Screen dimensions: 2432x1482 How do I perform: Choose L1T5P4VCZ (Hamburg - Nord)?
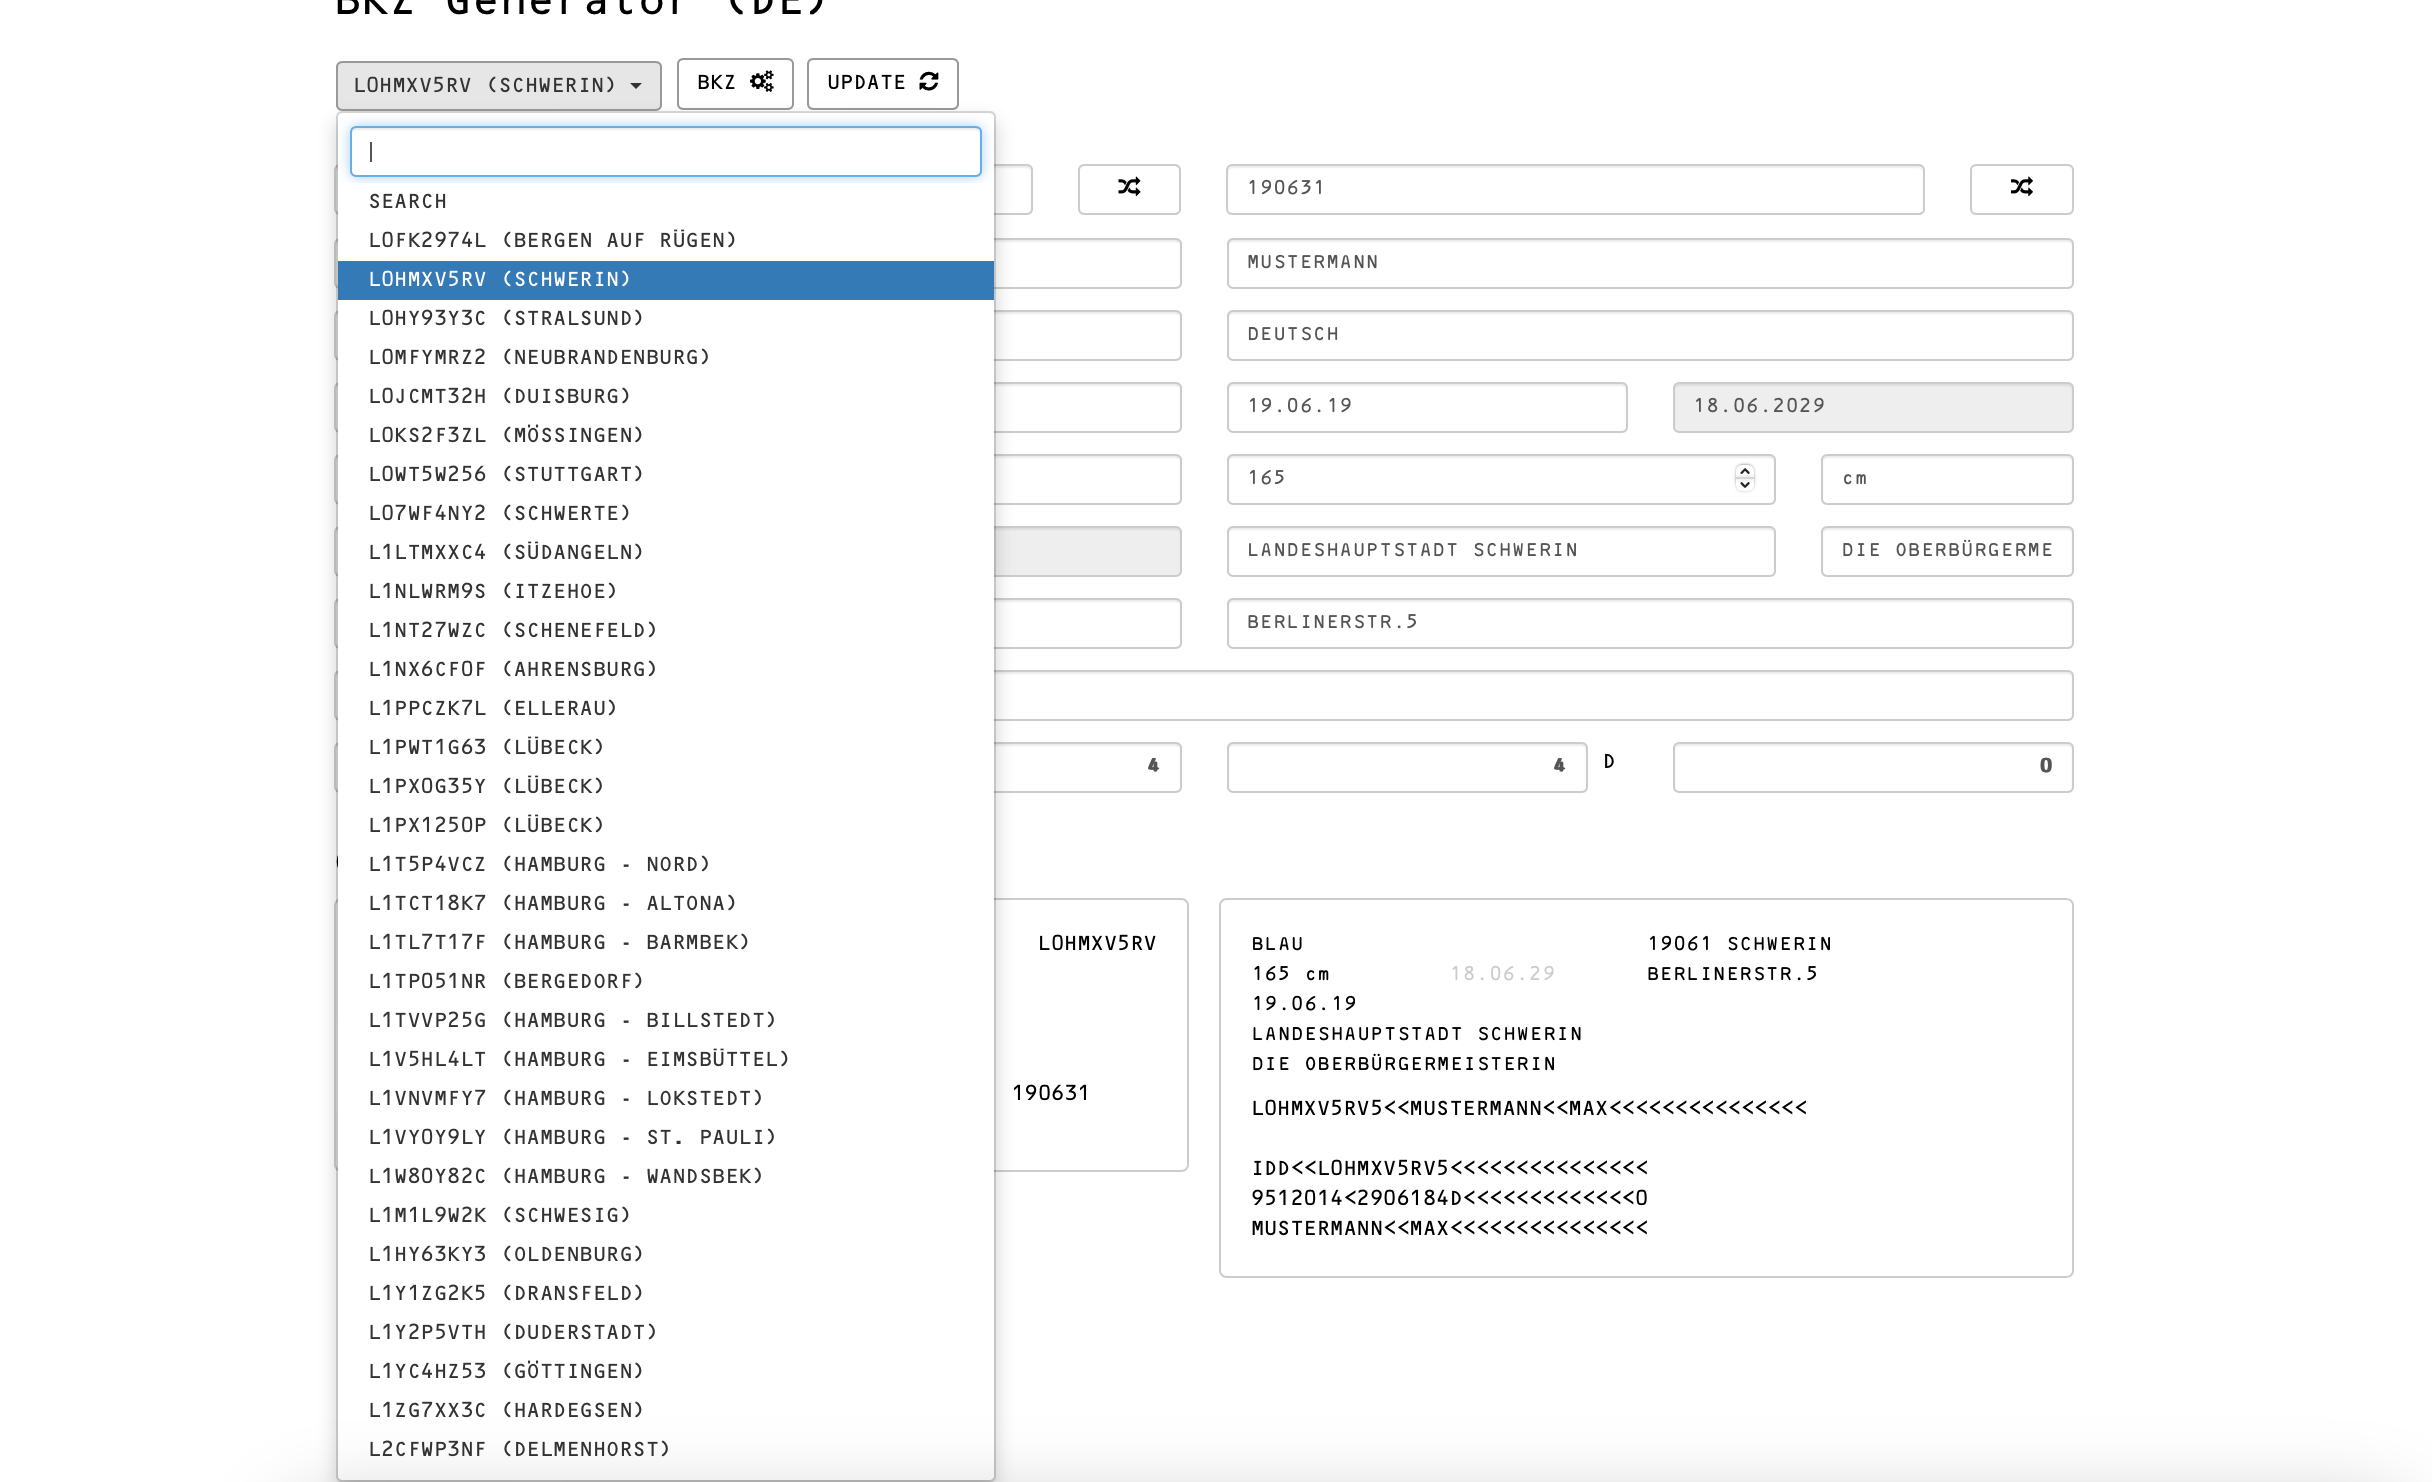tap(665, 864)
